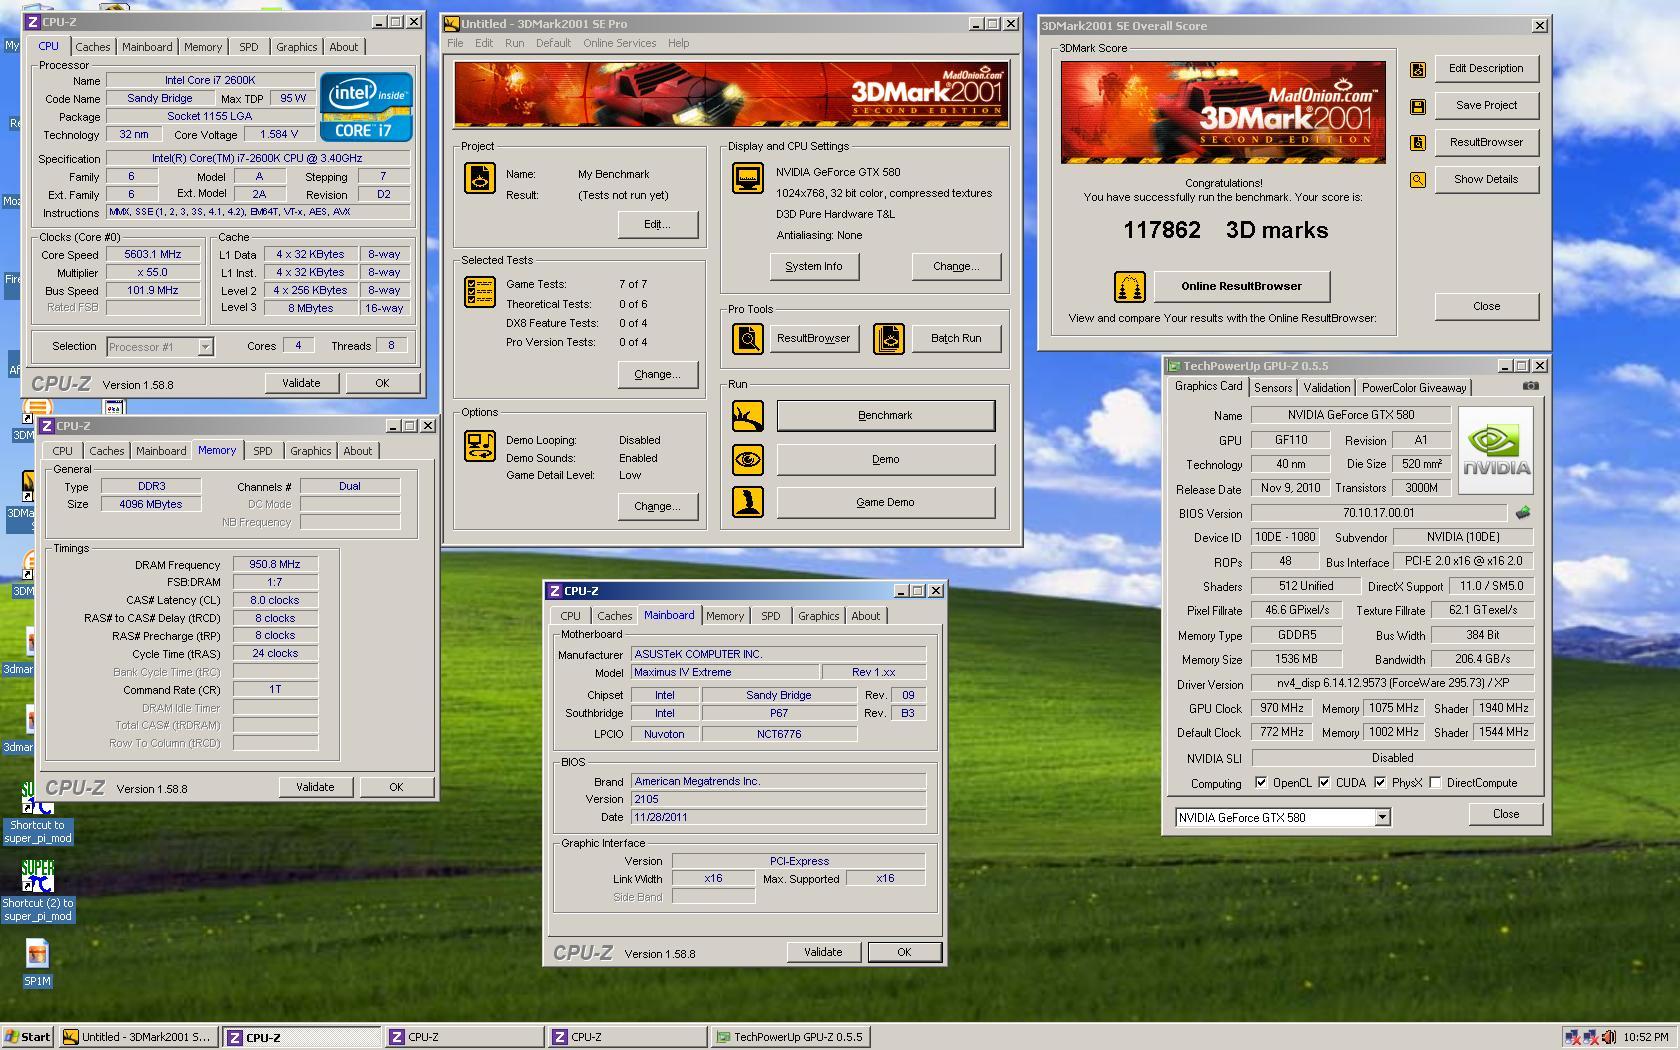The width and height of the screenshot is (1680, 1050).
Task: Switch to PowerColor Giveaway tab in GPU-Z
Action: (x=1414, y=388)
